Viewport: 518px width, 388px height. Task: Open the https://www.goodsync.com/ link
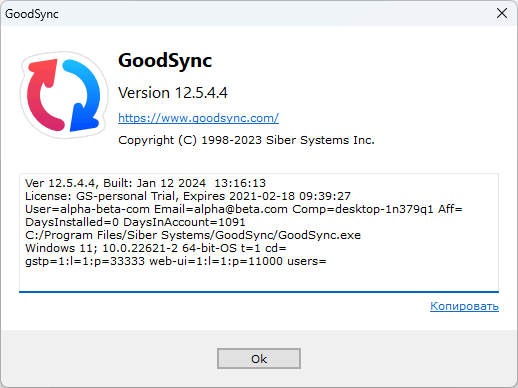pyautogui.click(x=198, y=118)
